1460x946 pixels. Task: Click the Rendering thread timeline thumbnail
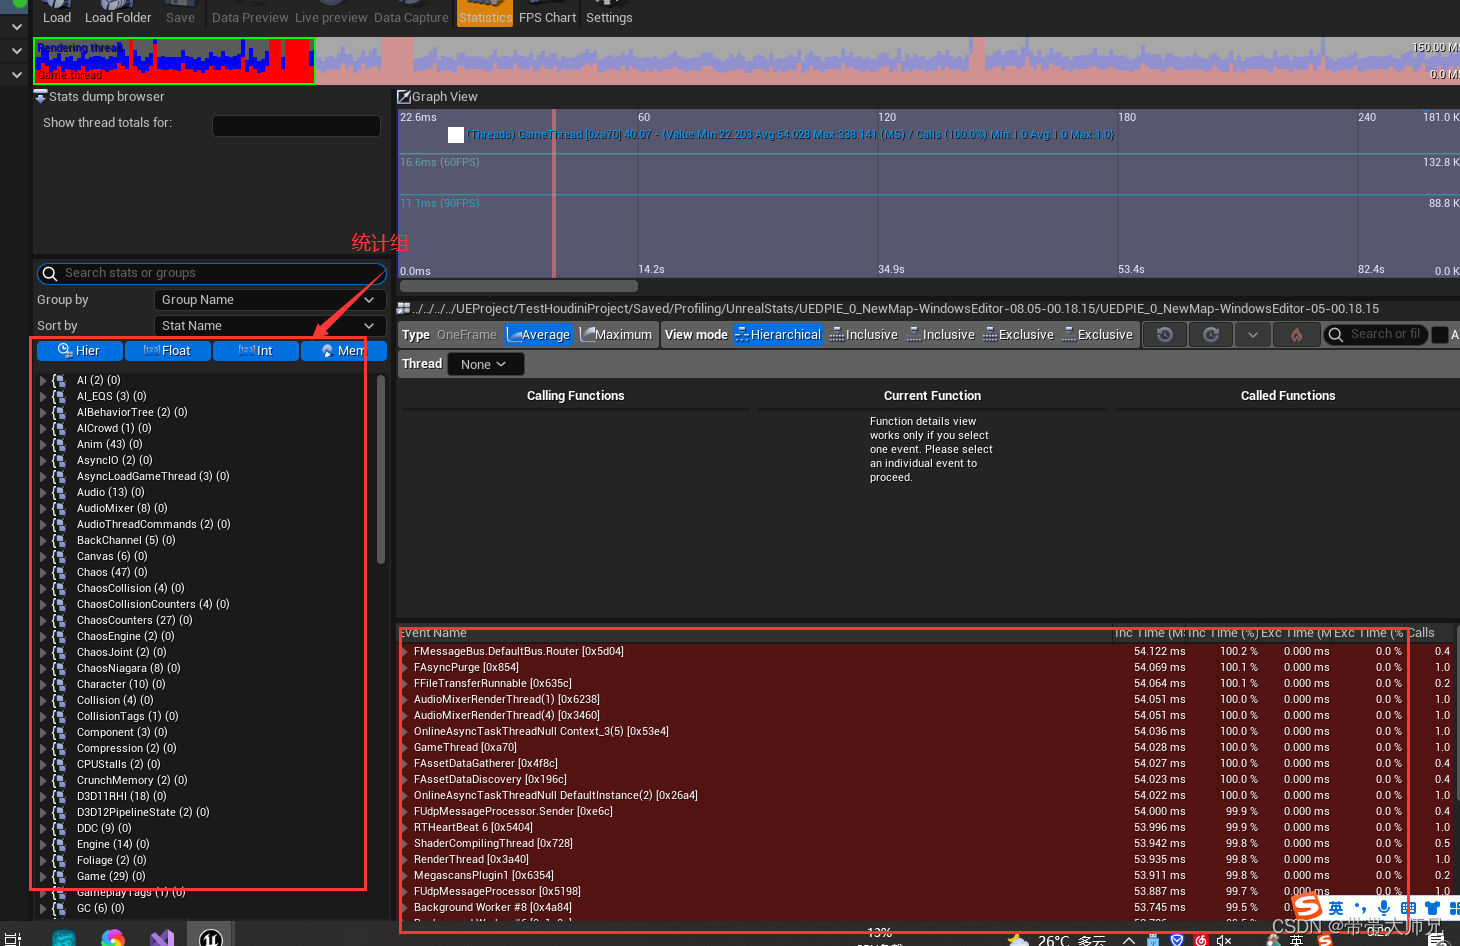[174, 61]
